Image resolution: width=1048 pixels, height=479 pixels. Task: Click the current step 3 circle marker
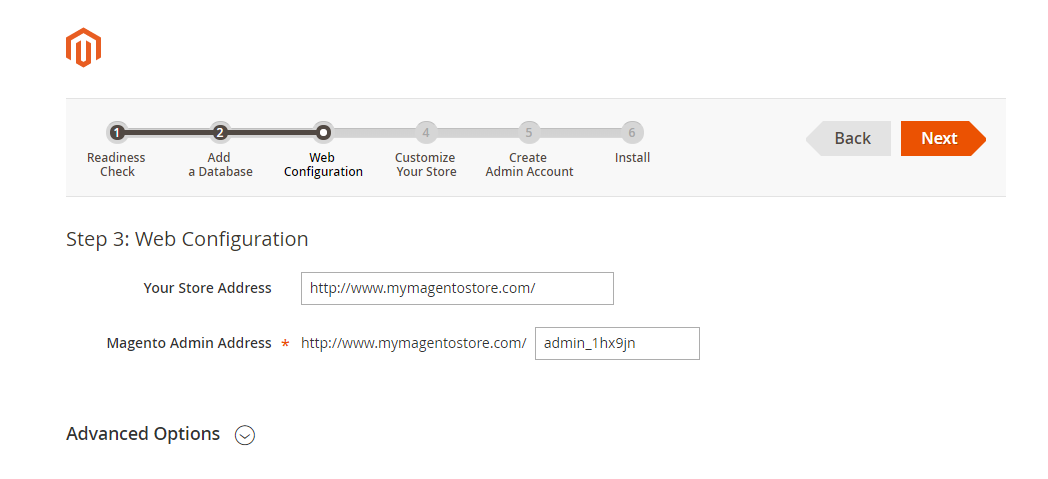[x=322, y=132]
